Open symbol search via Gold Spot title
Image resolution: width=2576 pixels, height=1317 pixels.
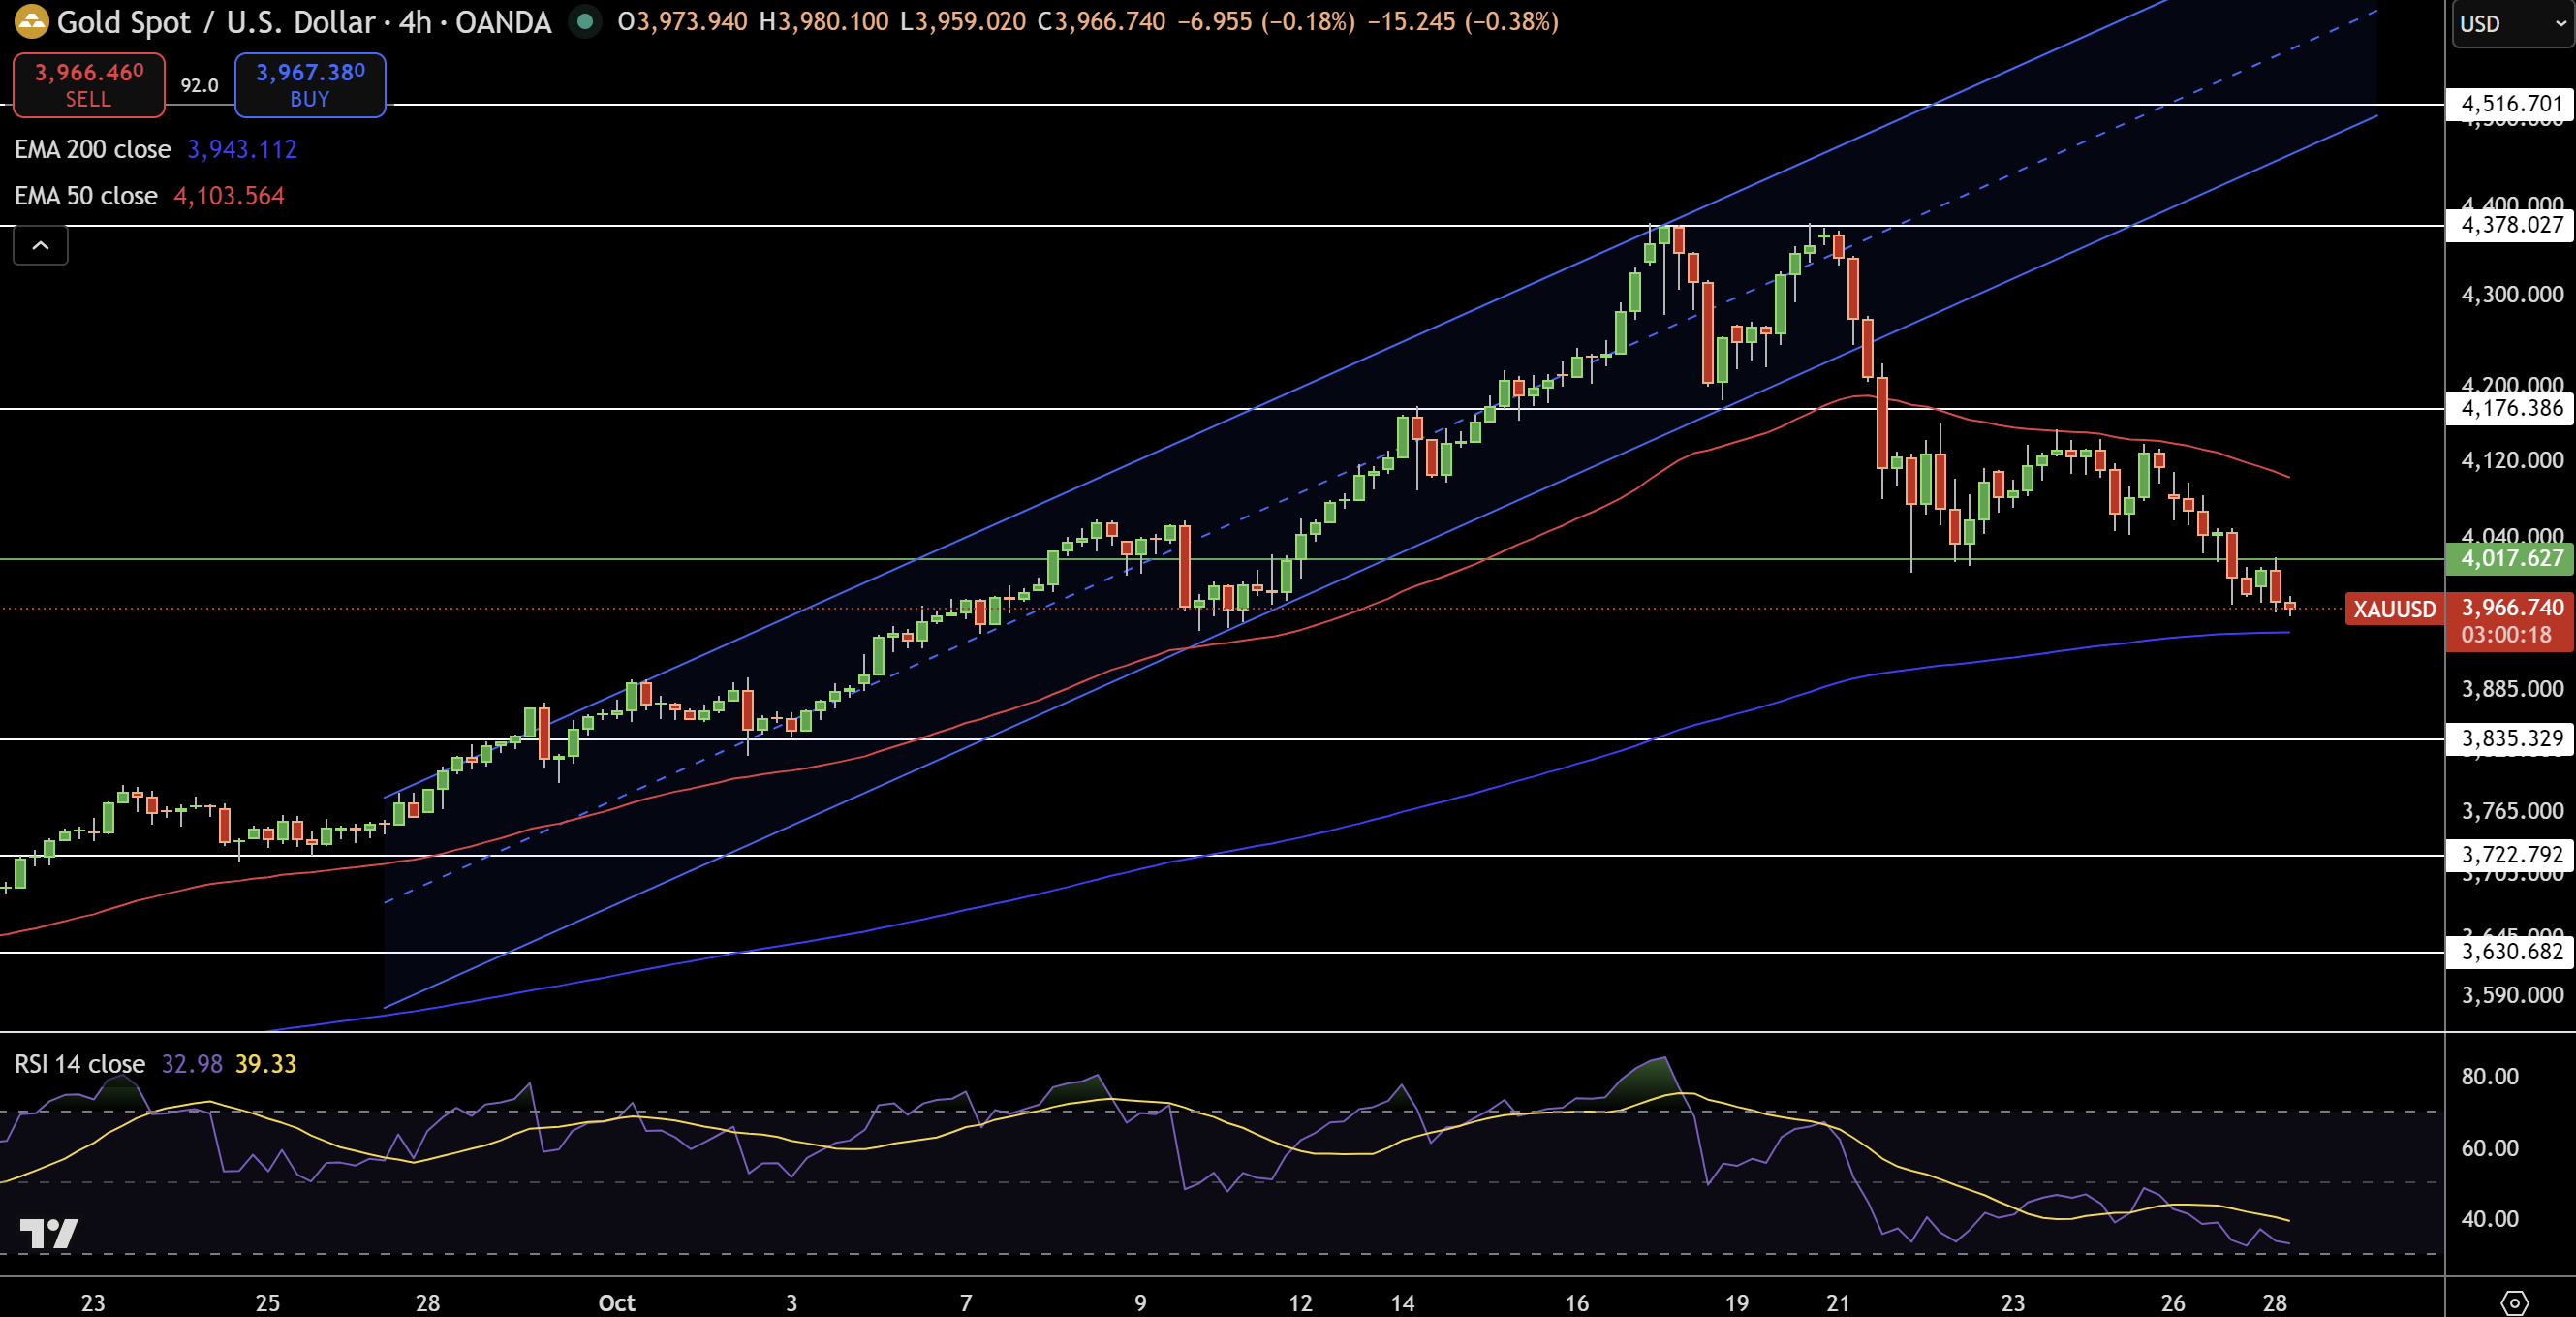[x=122, y=22]
